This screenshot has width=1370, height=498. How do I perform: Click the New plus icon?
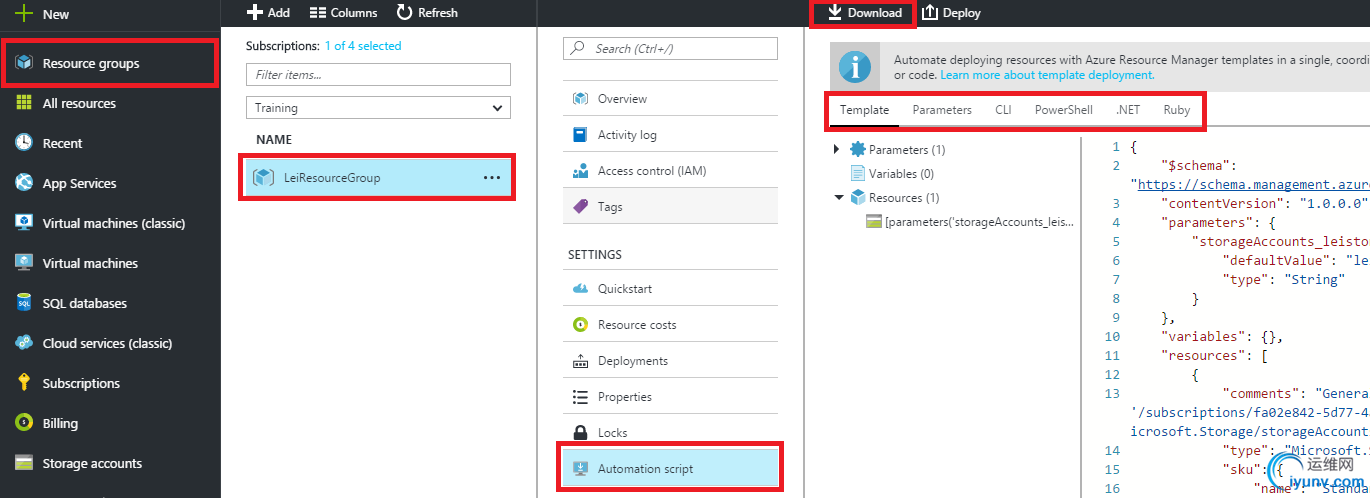point(24,14)
